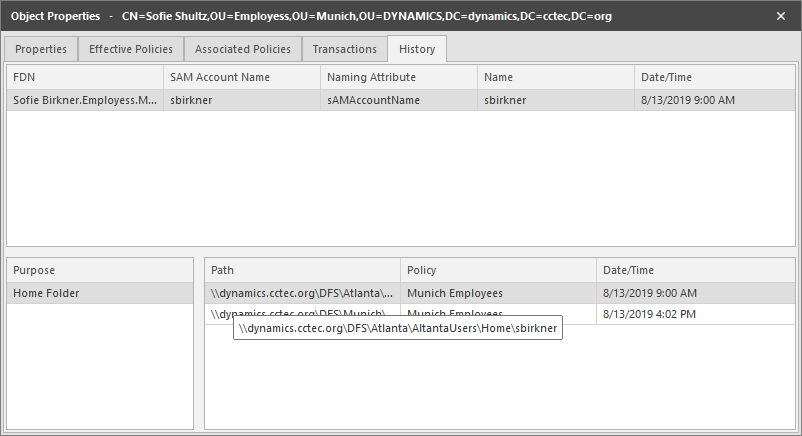Open the Effective Policies tab
This screenshot has width=802, height=436.
(x=131, y=49)
